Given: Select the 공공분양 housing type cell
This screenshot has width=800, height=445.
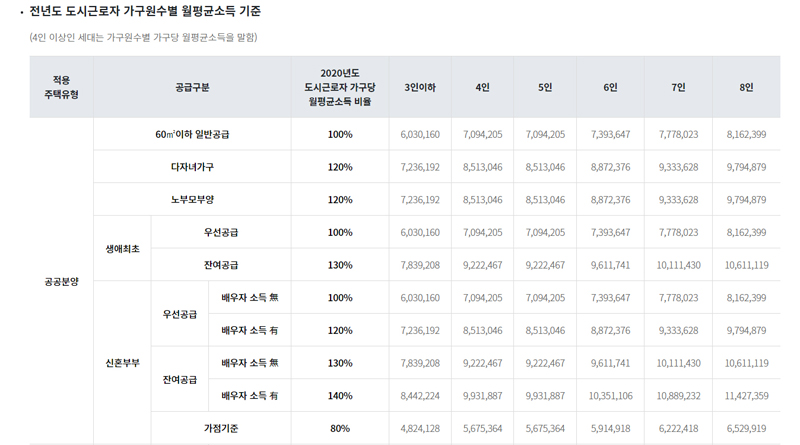Looking at the screenshot, I should 61,282.
